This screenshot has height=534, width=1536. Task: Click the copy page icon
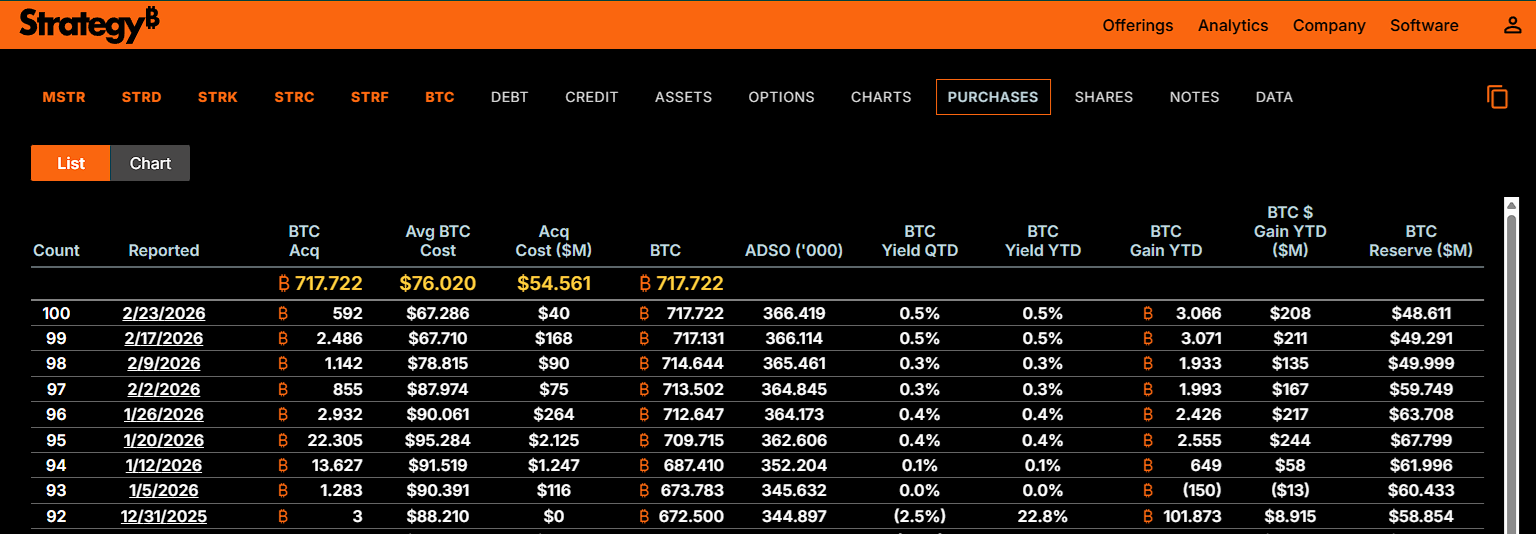click(x=1497, y=97)
